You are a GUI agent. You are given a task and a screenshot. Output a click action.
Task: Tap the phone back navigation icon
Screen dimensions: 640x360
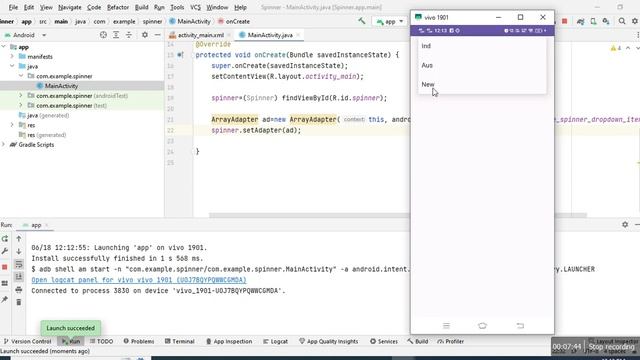coord(520,326)
